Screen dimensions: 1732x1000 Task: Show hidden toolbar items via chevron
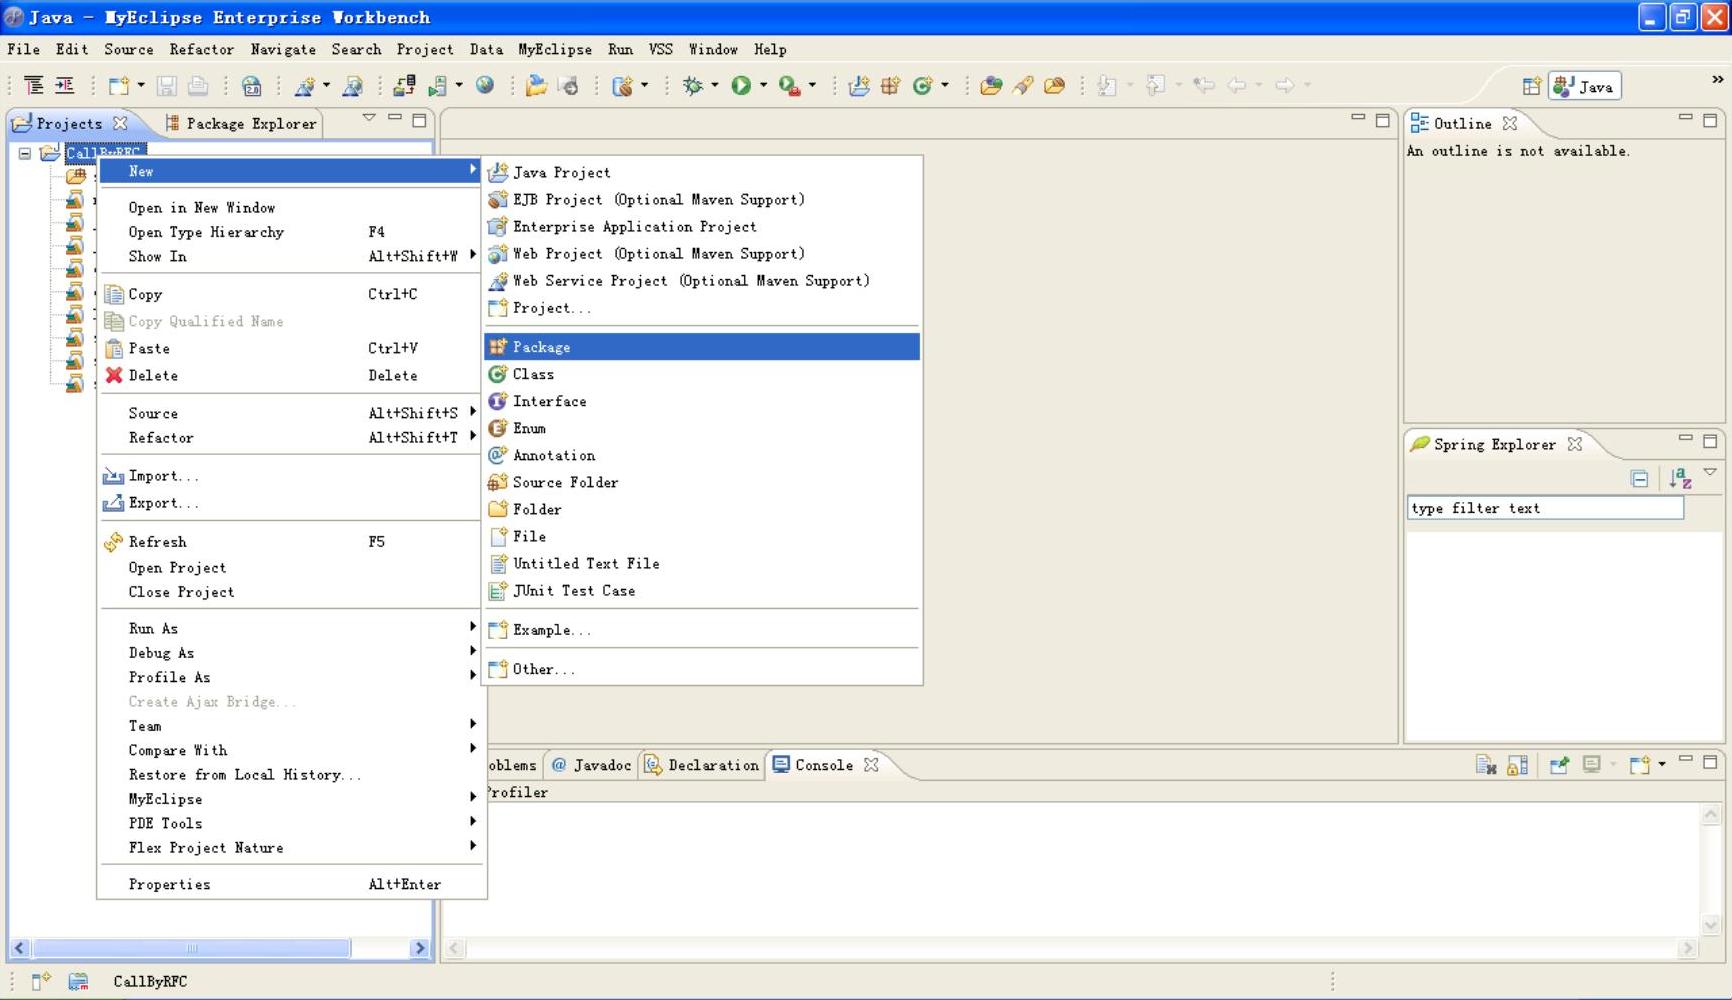click(1717, 79)
